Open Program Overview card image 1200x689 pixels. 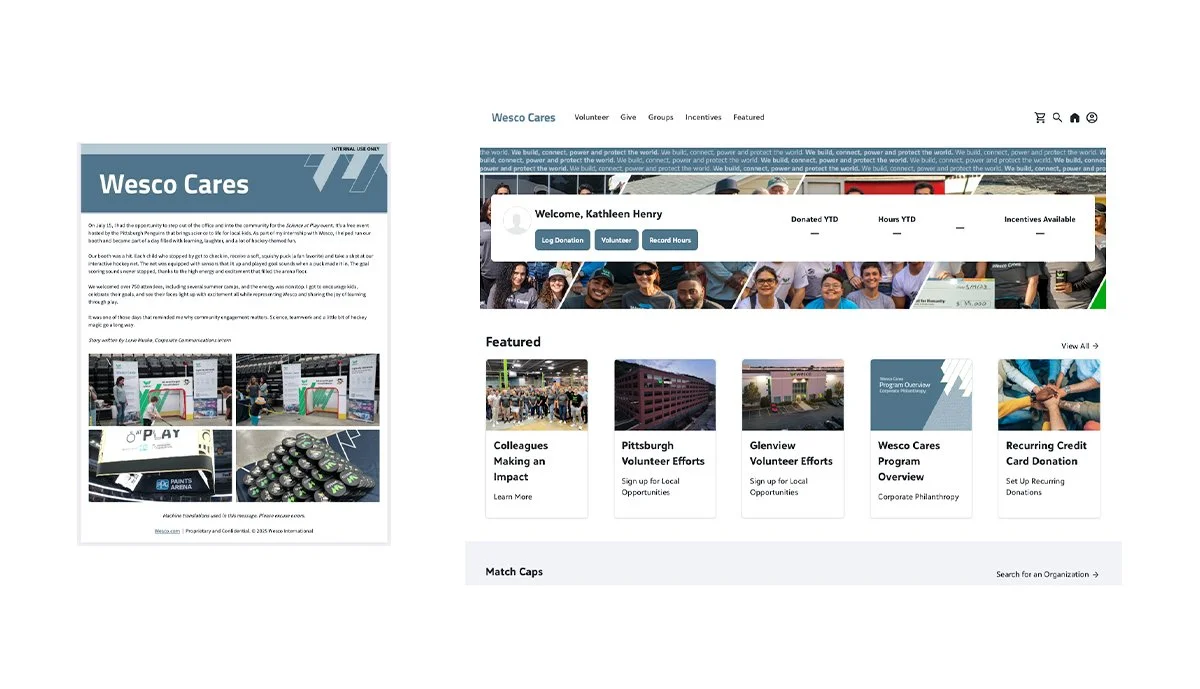click(921, 395)
